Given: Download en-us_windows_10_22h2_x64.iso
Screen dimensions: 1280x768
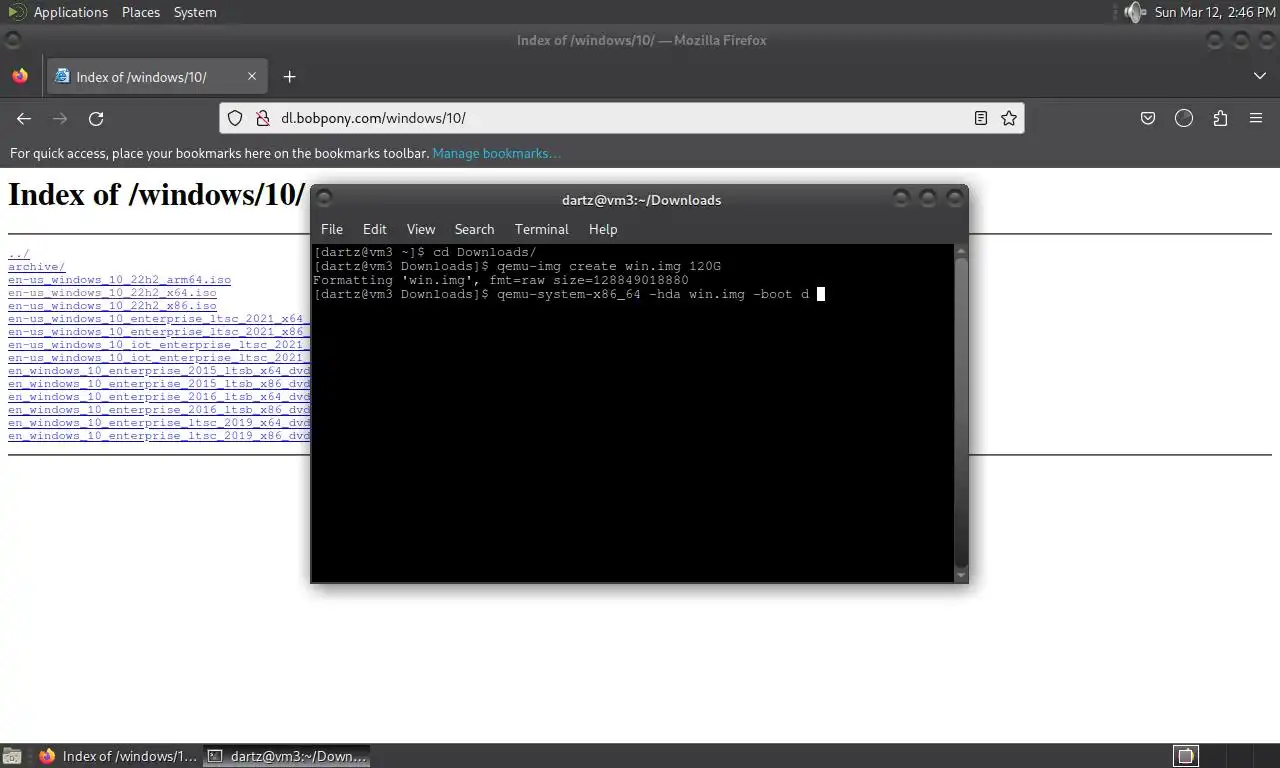Looking at the screenshot, I should point(112,293).
